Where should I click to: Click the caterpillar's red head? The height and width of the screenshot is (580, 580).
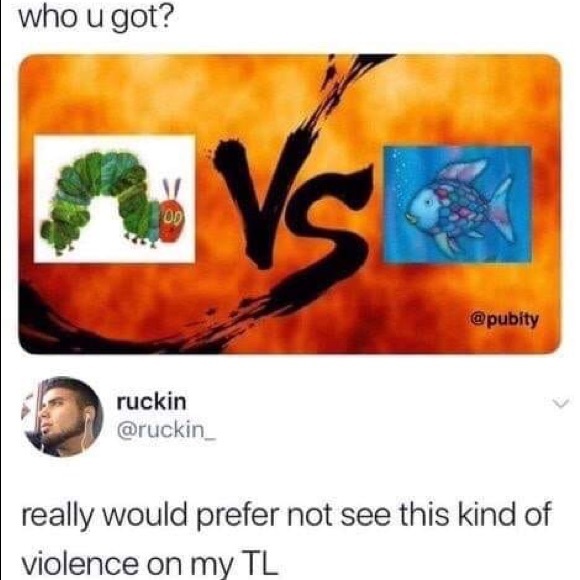(x=172, y=221)
